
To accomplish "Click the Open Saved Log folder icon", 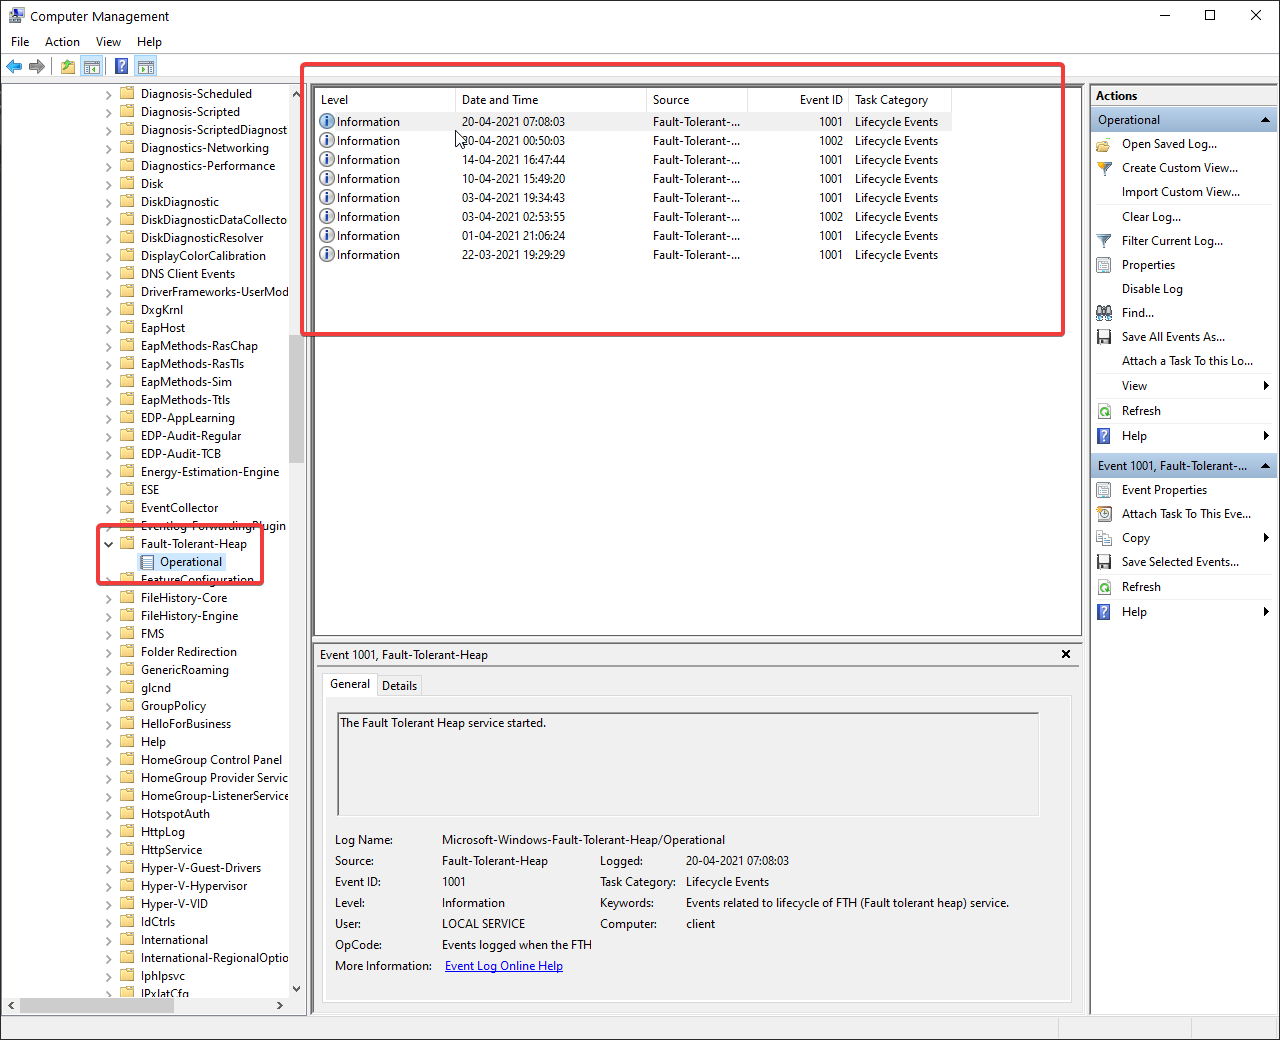I will 1104,144.
